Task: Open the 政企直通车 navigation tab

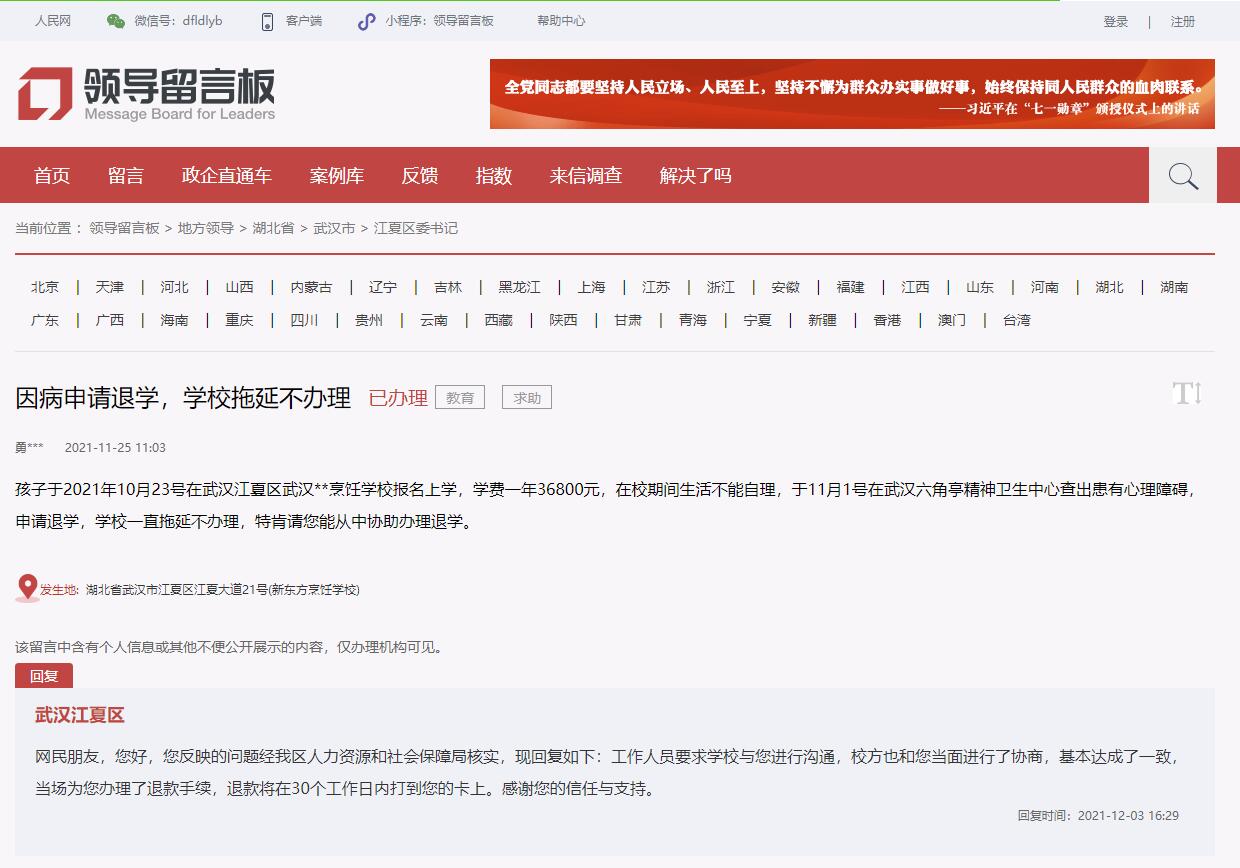Action: click(x=227, y=176)
